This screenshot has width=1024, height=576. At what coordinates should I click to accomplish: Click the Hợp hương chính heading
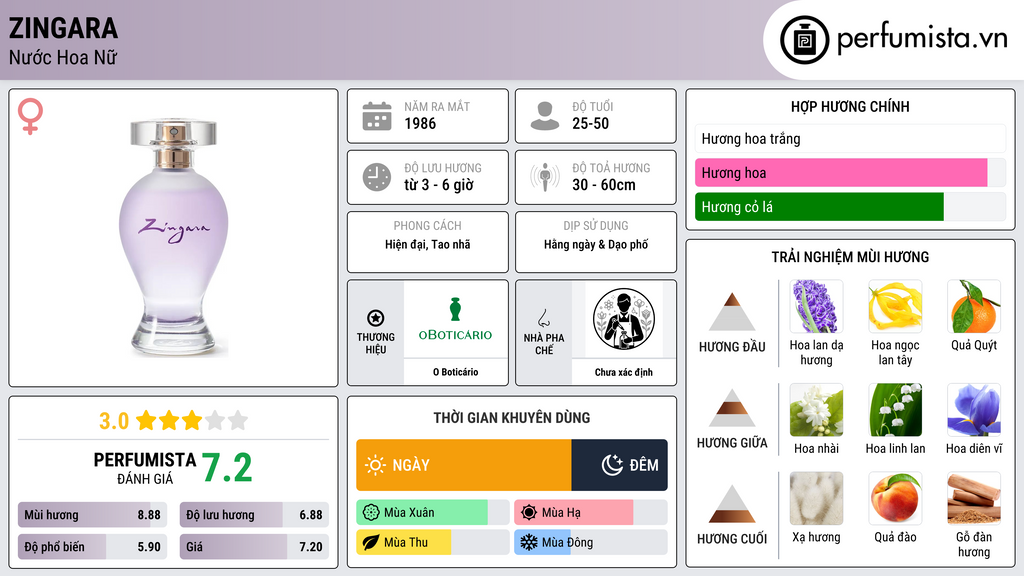(x=850, y=106)
